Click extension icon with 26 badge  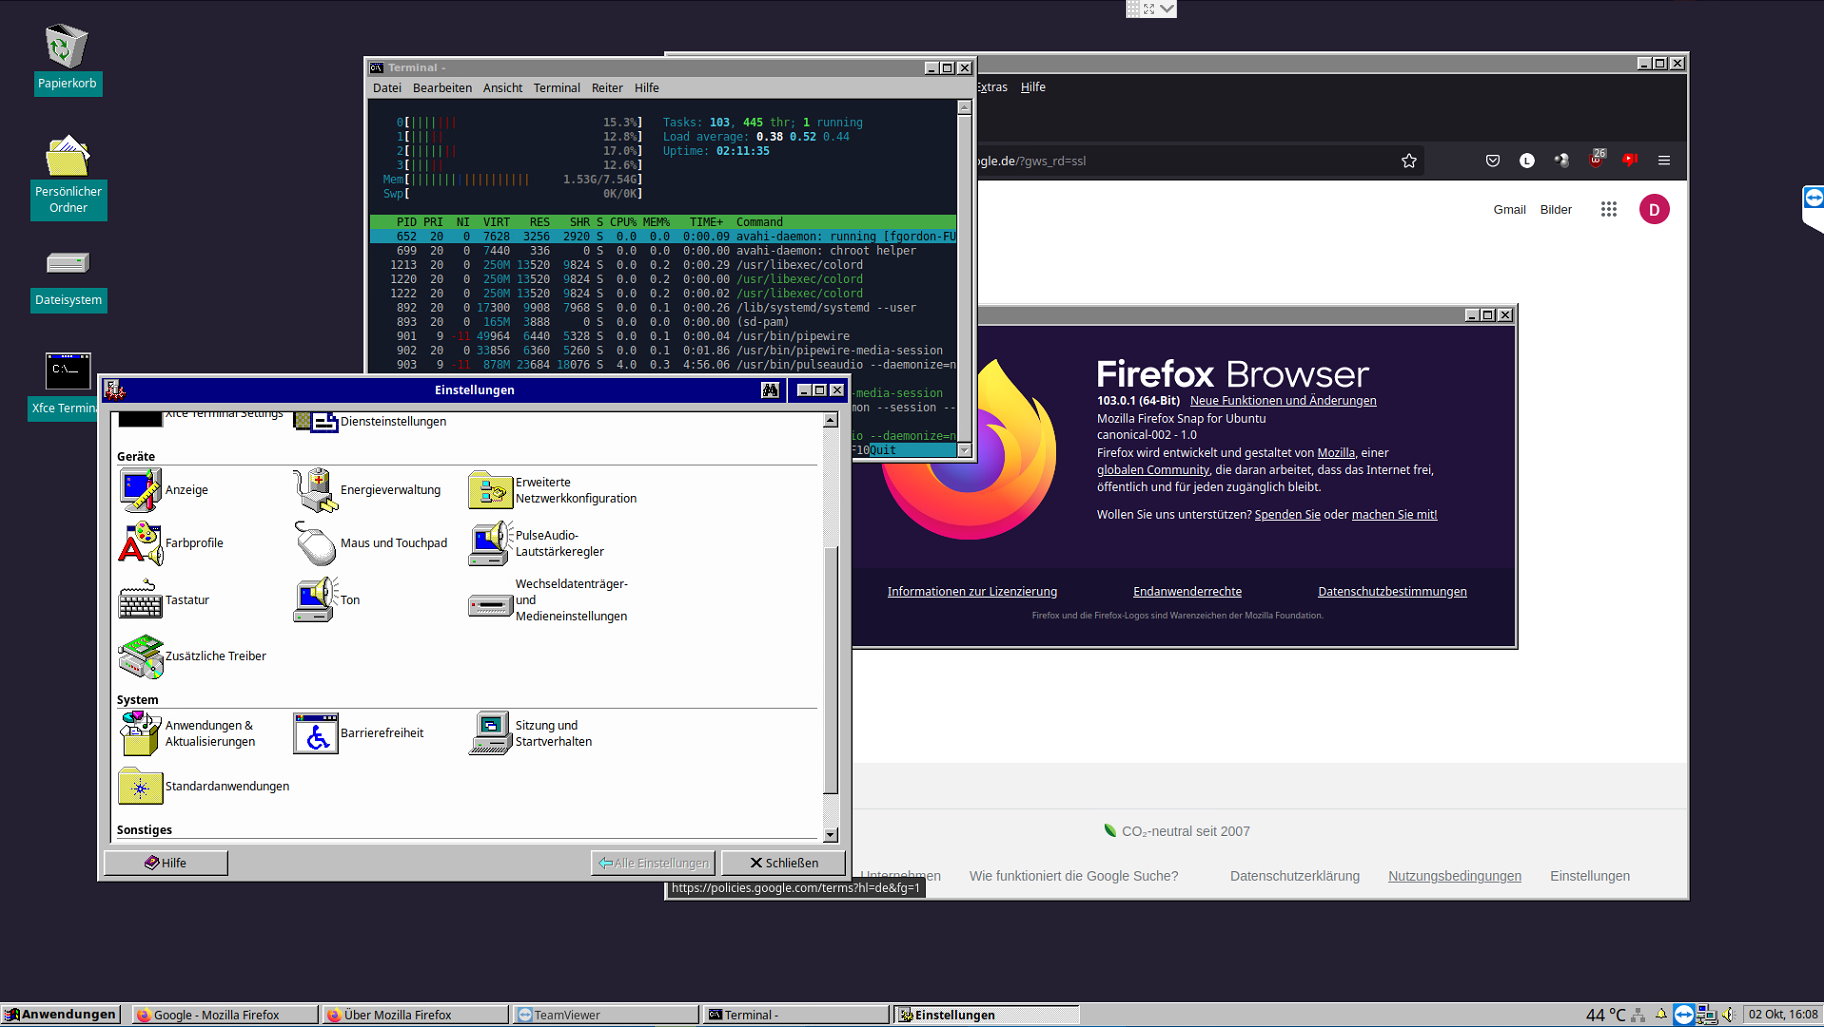(1597, 159)
